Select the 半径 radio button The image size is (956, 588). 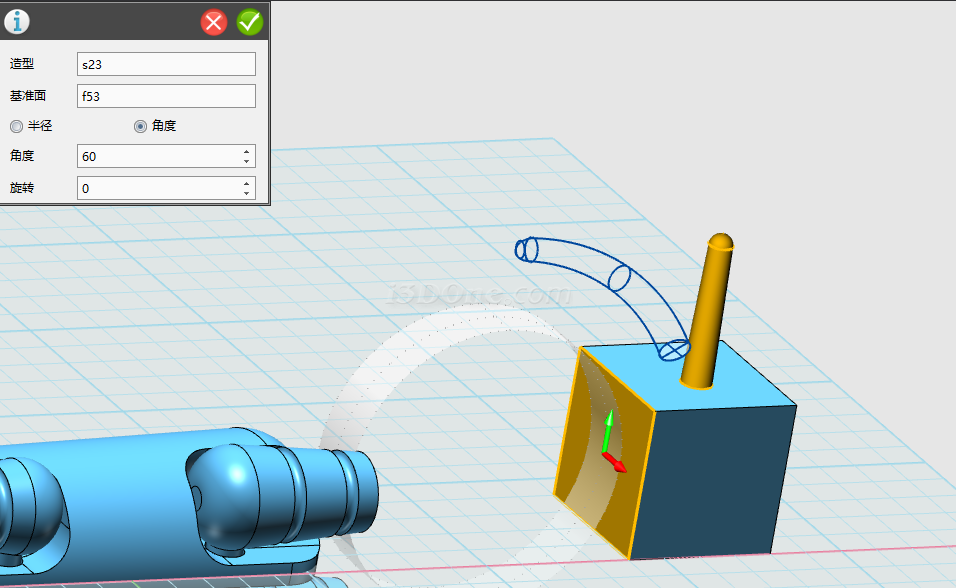[x=16, y=126]
